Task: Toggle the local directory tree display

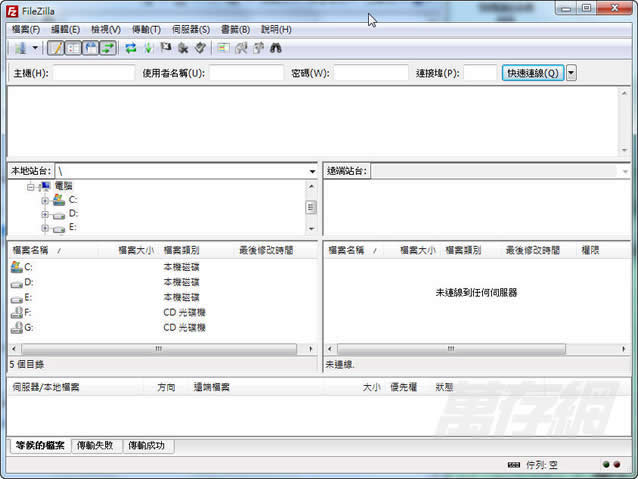Action: pyautogui.click(x=73, y=48)
